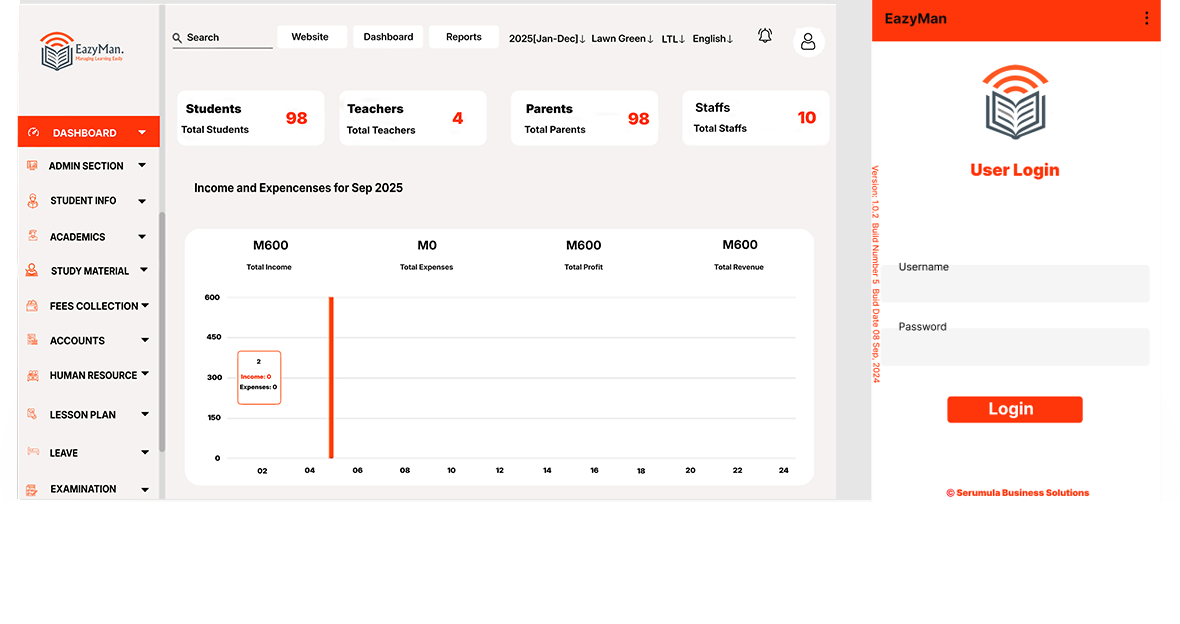Click the notification bell icon

click(x=765, y=36)
